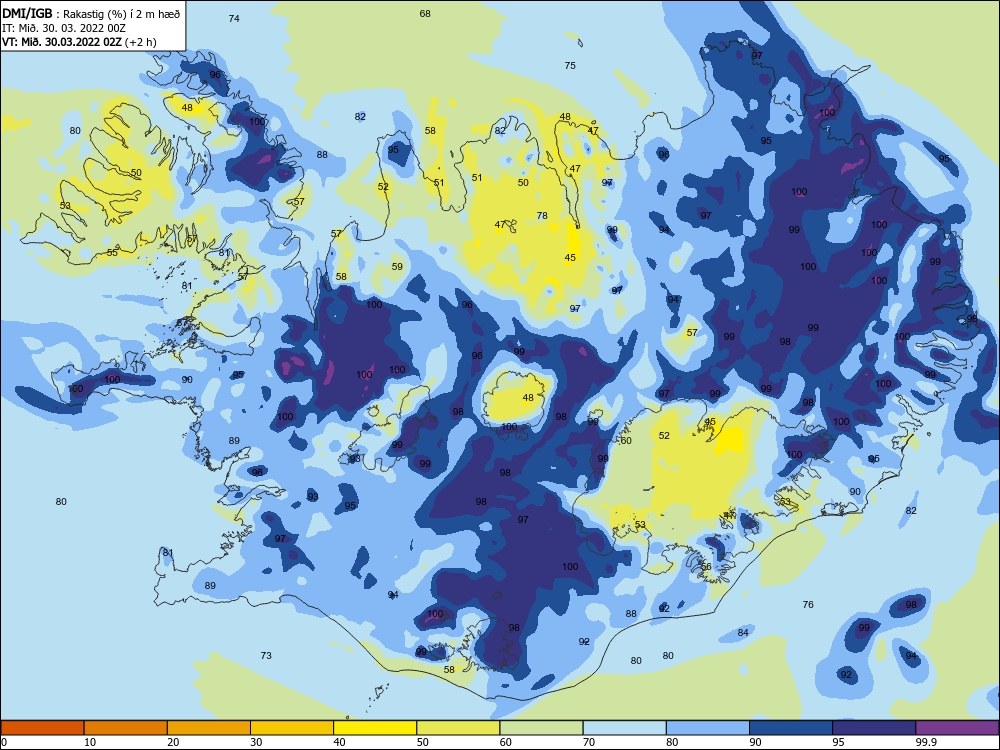Pick the 90–95 blue legend swatch

[x=791, y=728]
